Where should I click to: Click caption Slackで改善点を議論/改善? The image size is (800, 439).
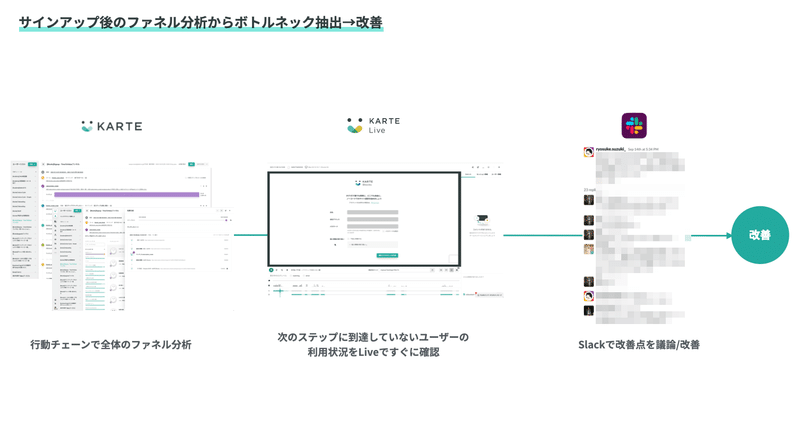pos(639,345)
